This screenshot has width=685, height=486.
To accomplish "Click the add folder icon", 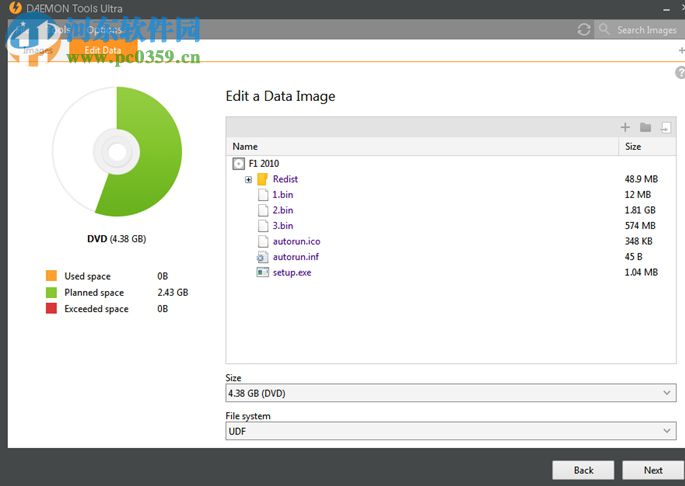I will pos(645,127).
